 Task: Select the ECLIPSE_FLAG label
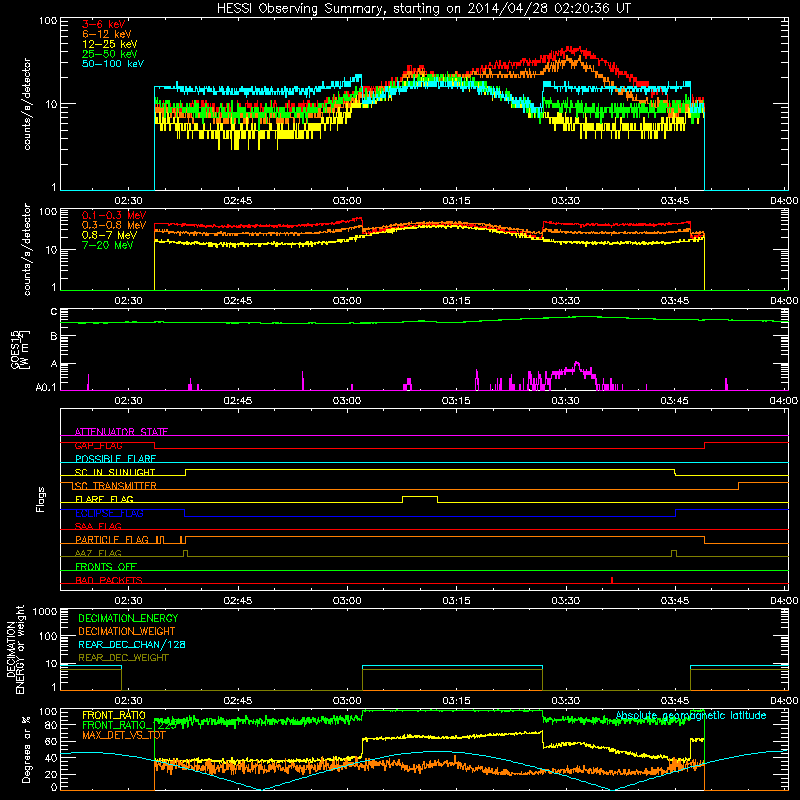click(x=109, y=513)
